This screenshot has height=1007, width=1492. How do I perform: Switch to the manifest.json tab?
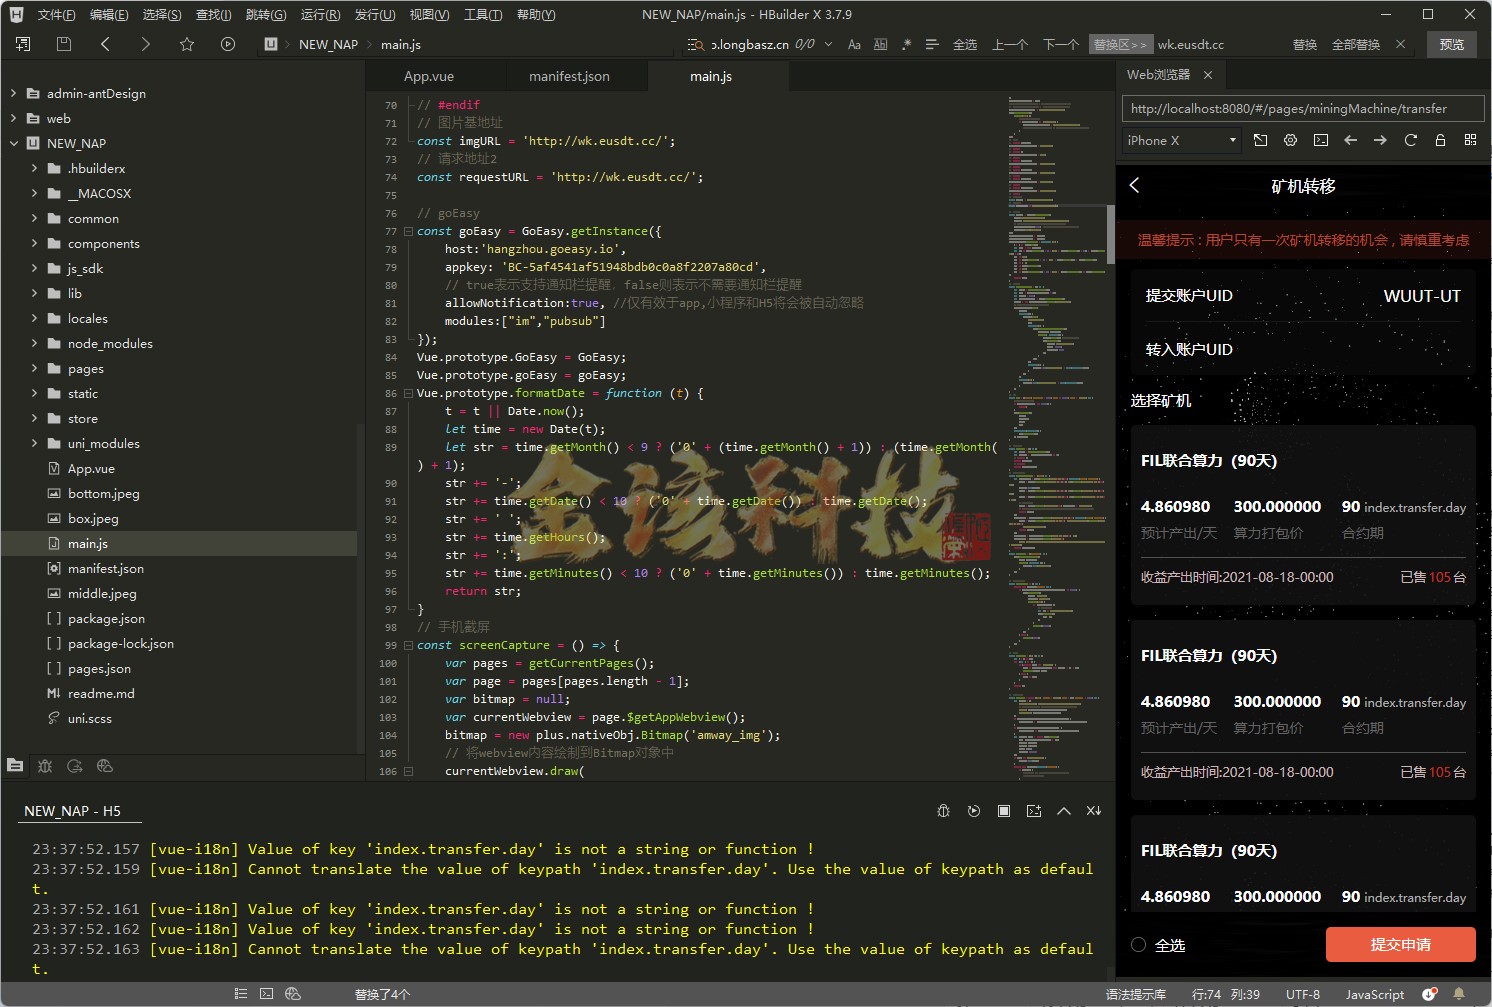tap(569, 77)
